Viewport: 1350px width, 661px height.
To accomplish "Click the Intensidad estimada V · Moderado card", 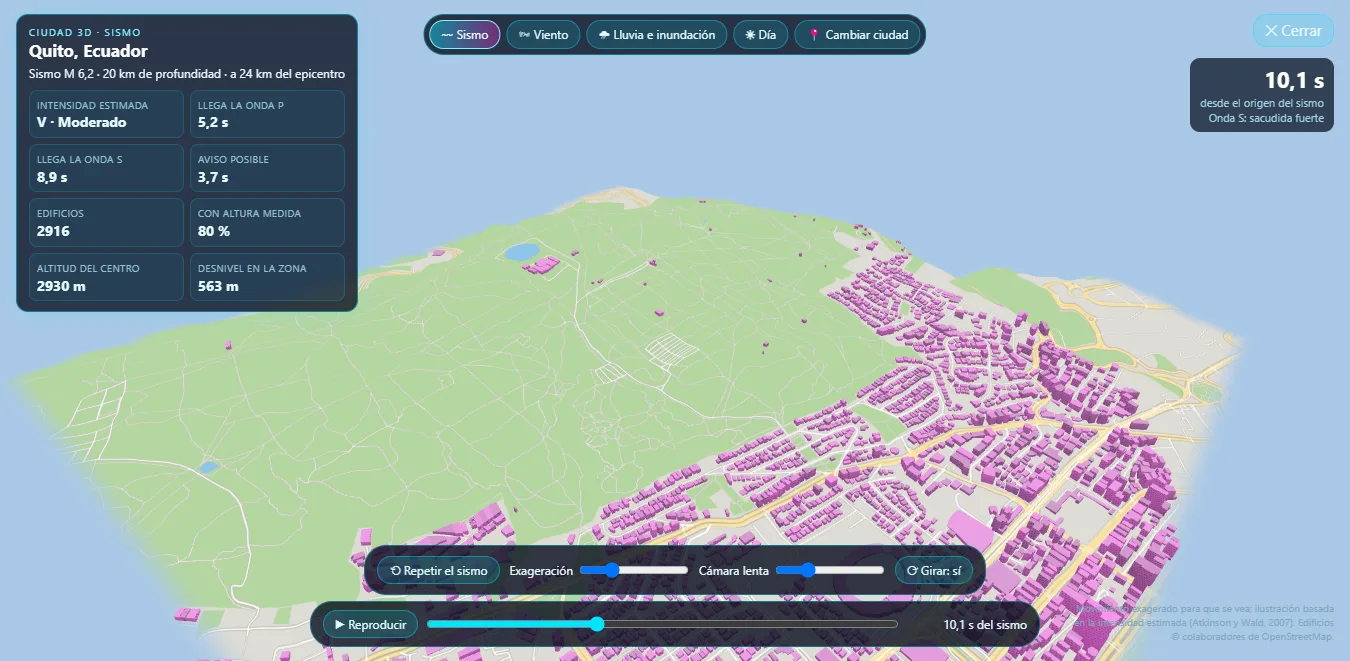I will 106,114.
